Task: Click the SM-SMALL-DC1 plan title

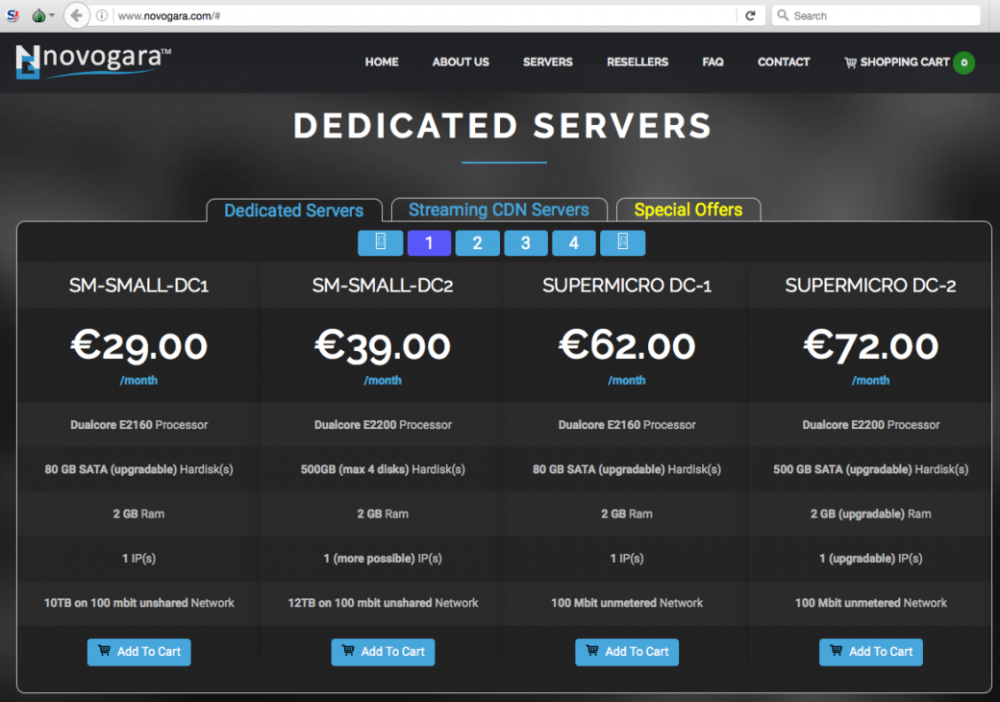Action: (x=138, y=286)
